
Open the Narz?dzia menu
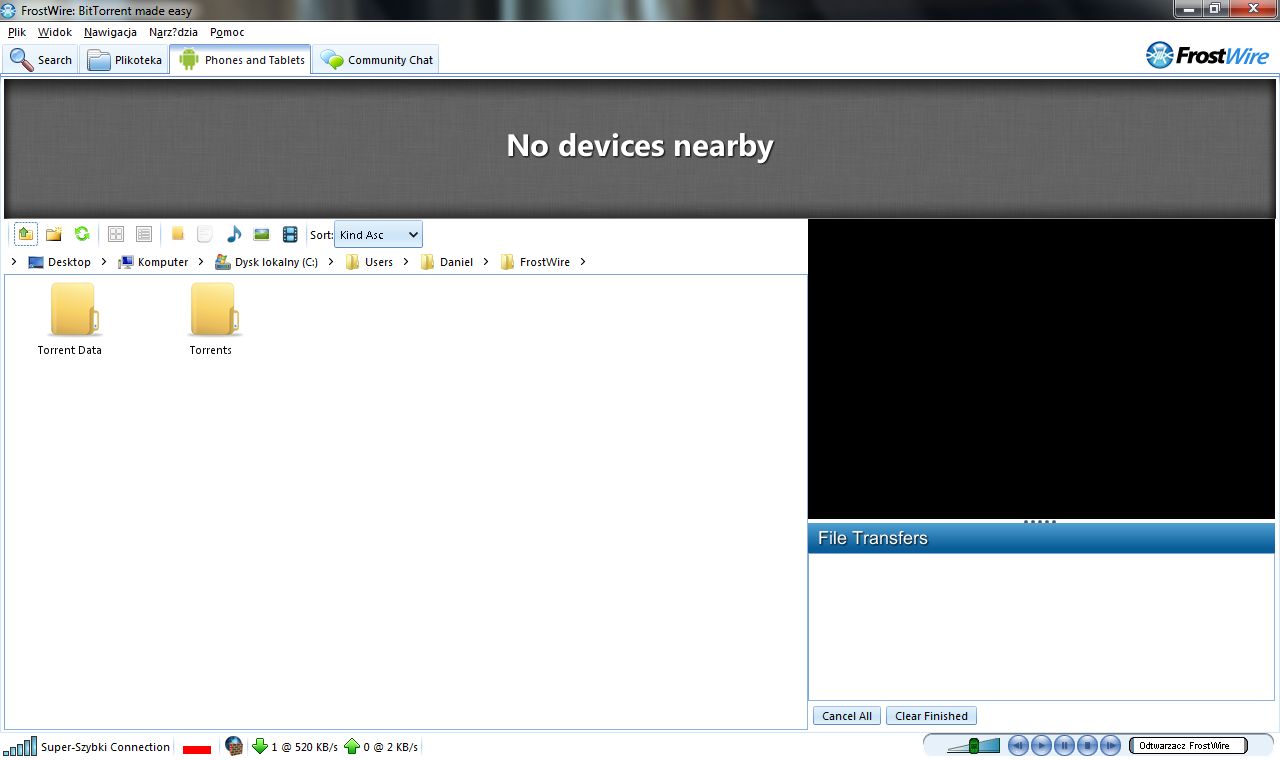[x=173, y=32]
